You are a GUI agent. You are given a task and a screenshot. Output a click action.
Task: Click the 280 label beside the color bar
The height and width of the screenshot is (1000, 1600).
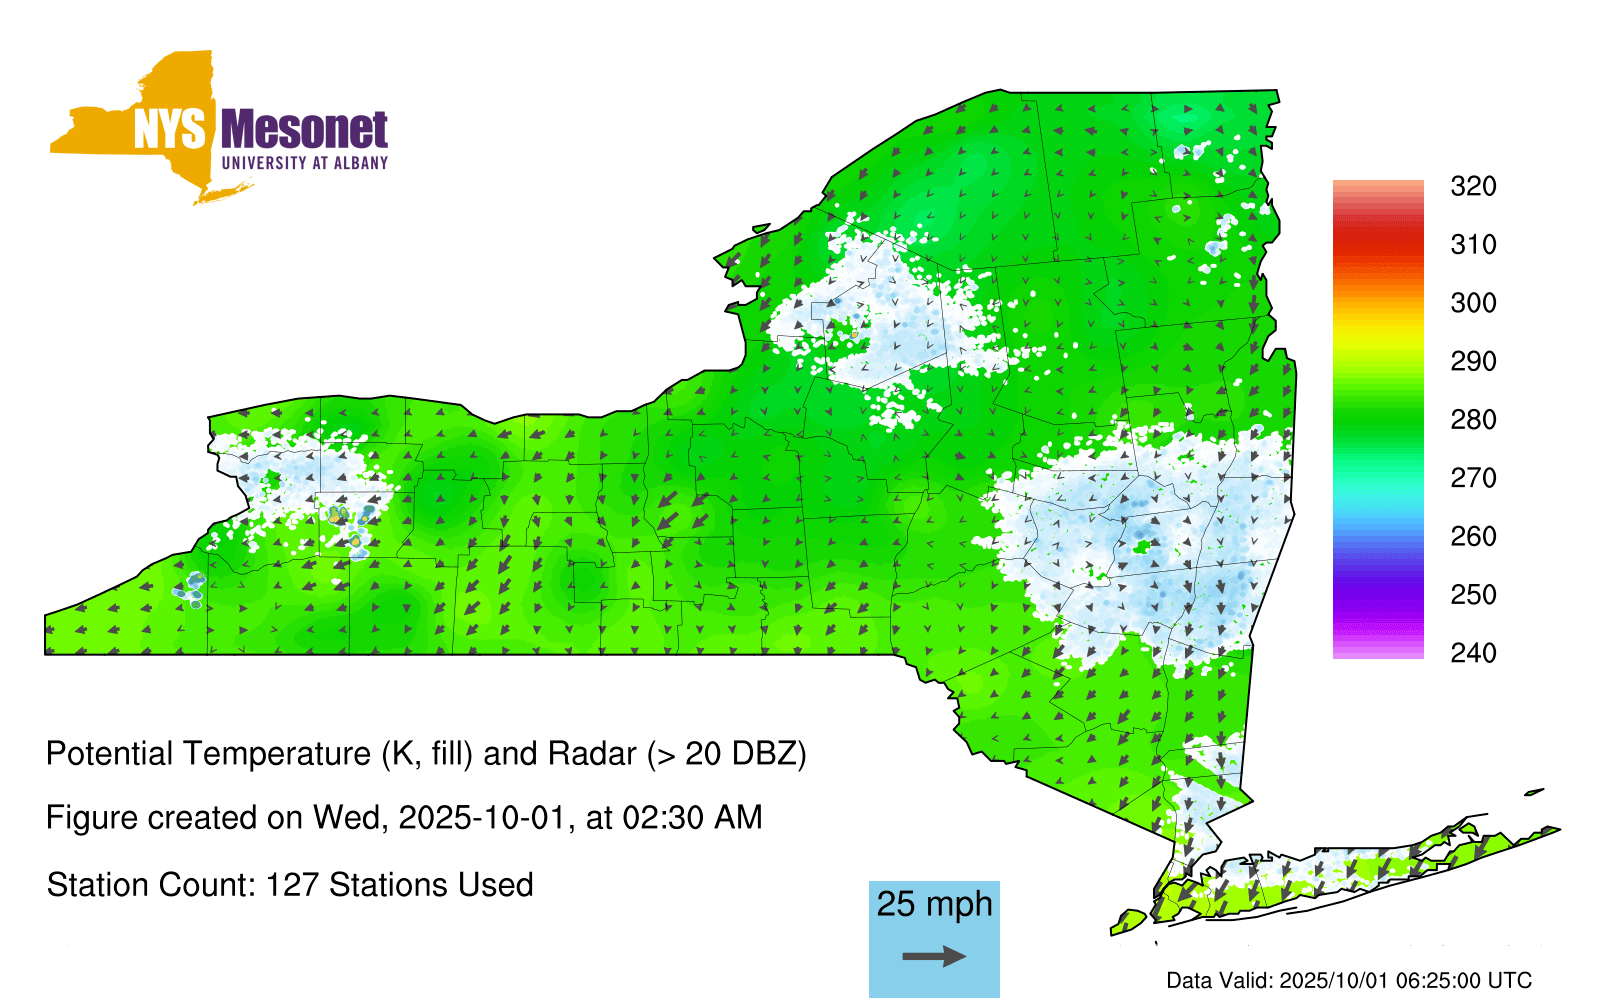(1472, 420)
